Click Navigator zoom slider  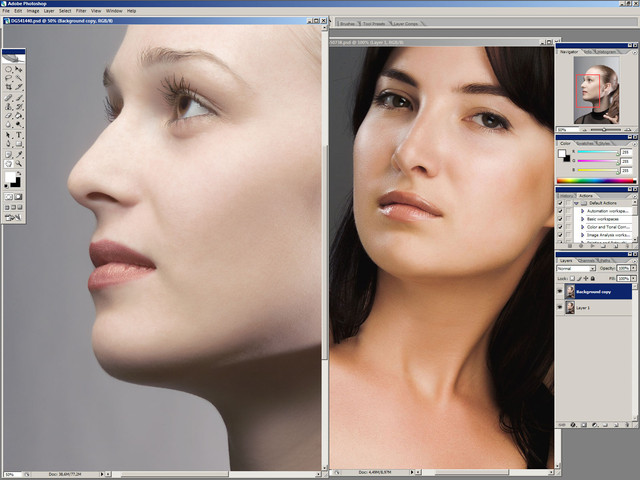604,129
